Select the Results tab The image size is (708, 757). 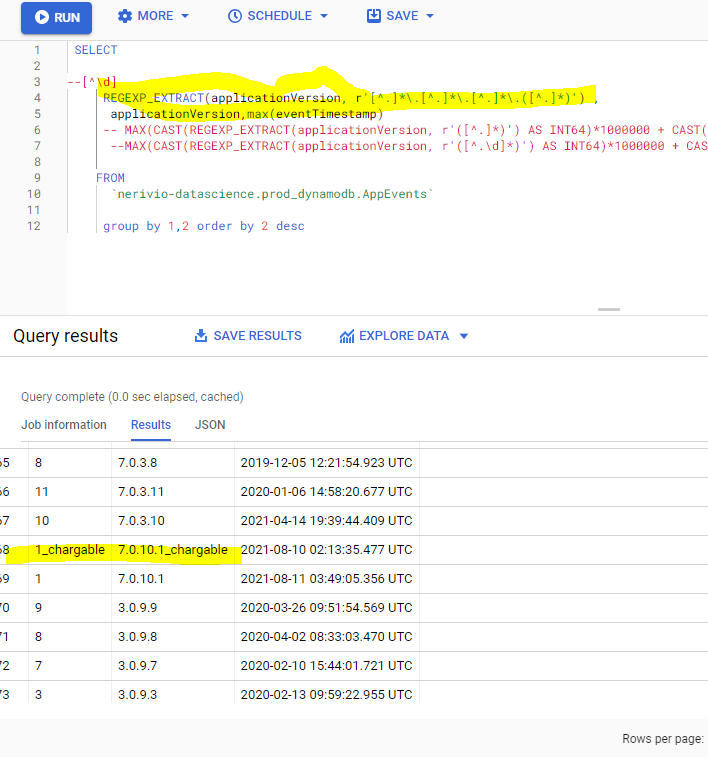pos(151,425)
